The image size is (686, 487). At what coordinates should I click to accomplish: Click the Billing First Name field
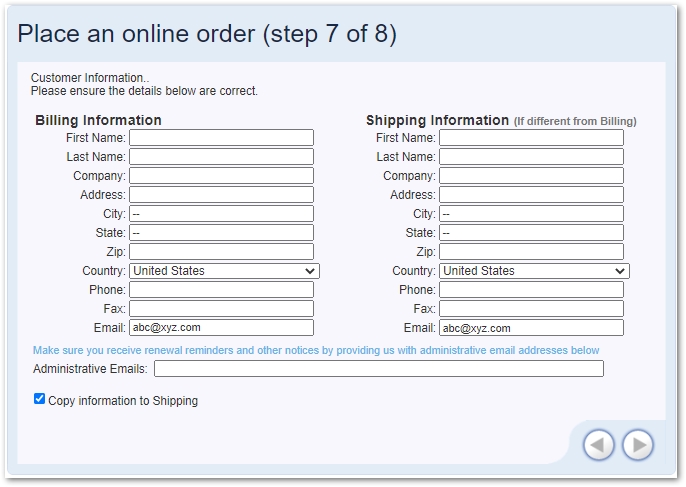[221, 138]
